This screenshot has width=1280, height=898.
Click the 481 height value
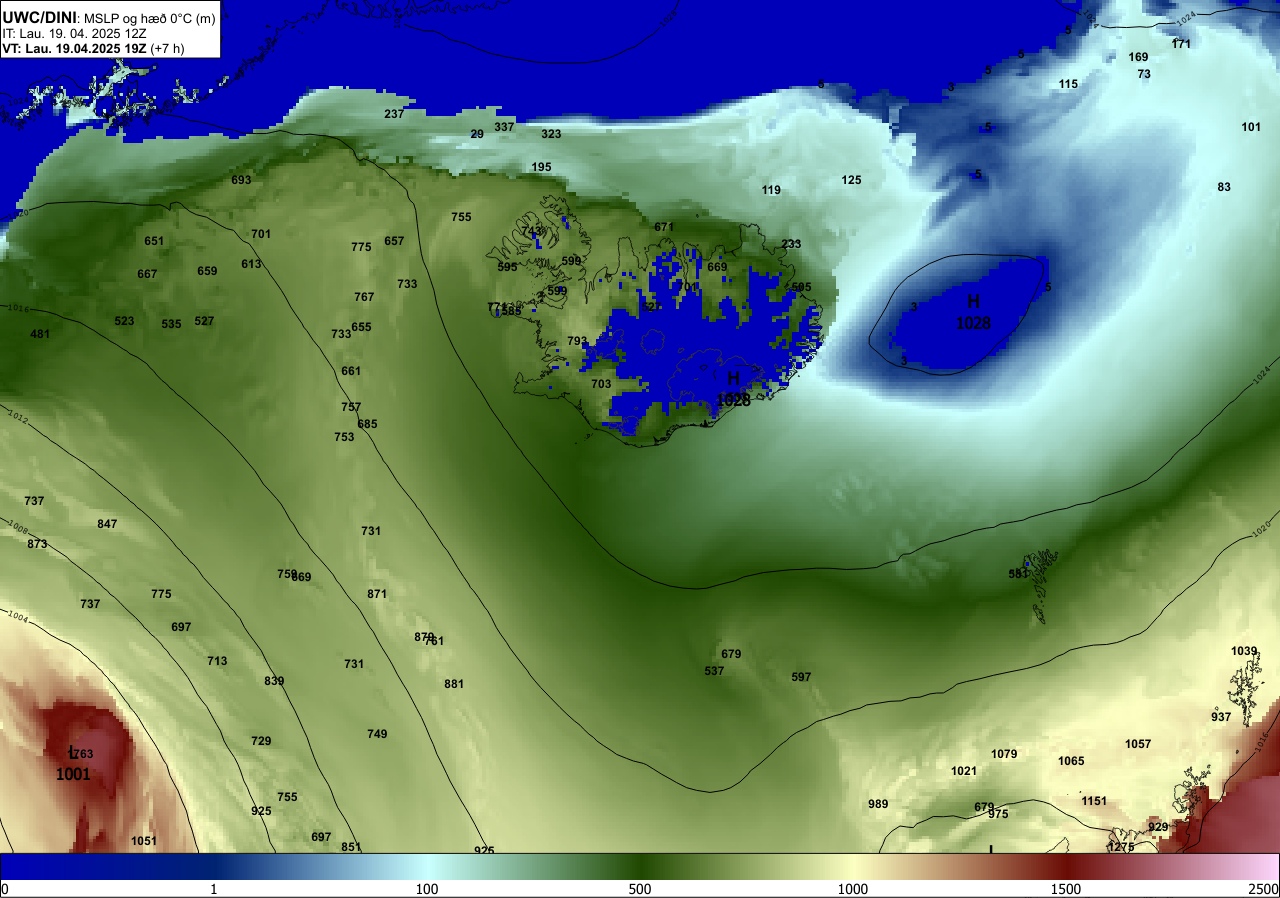[x=40, y=334]
